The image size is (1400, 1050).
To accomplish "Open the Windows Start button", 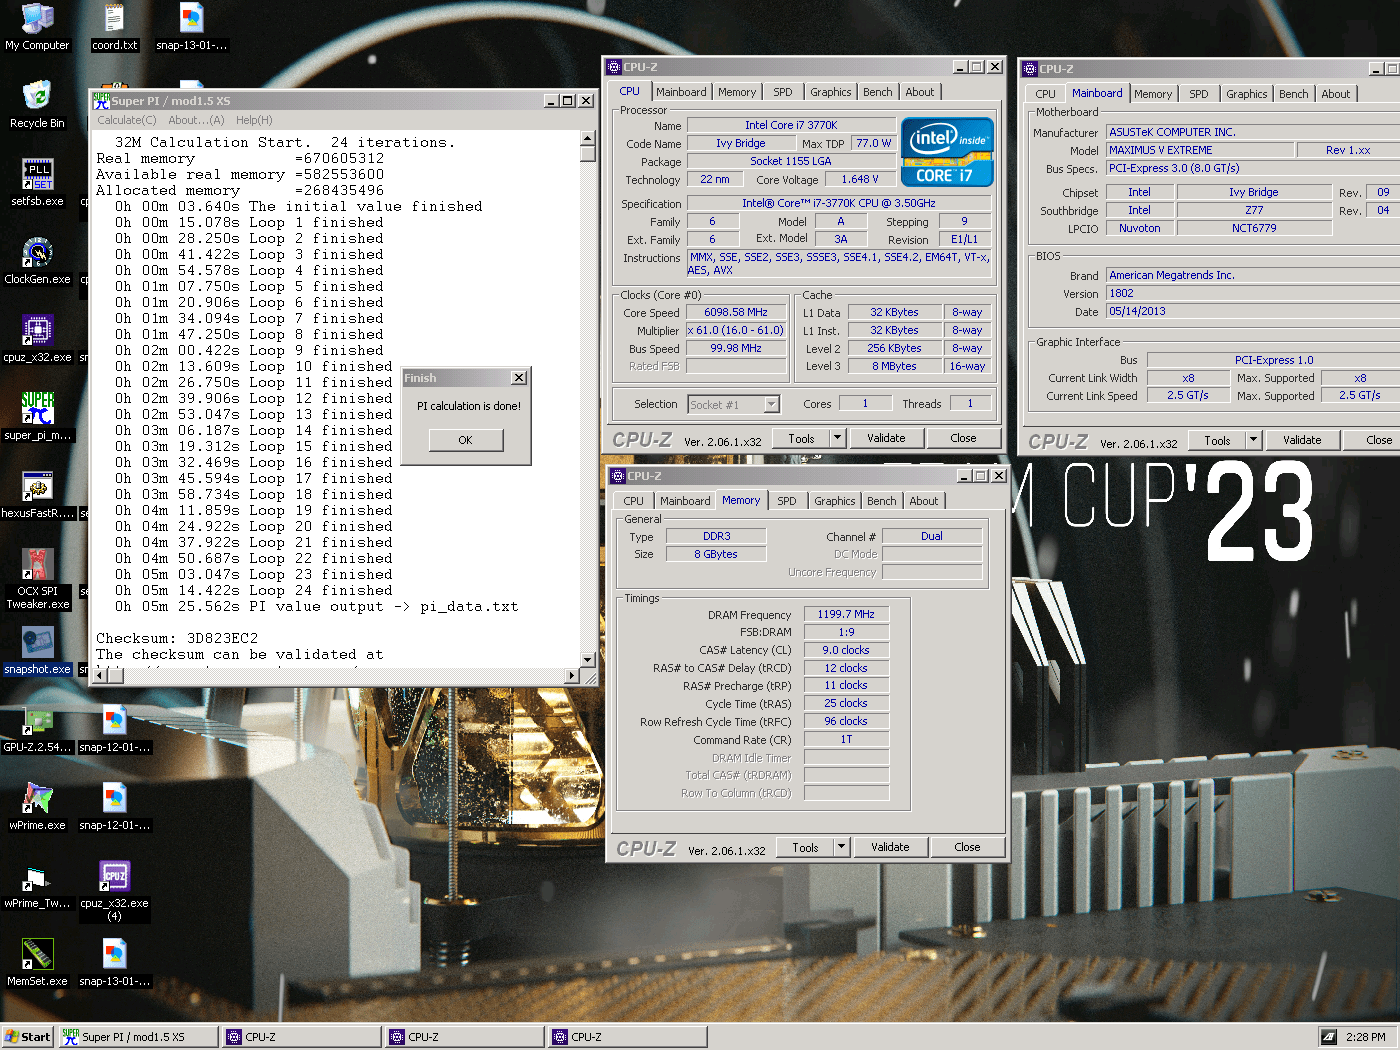I will coord(27,1037).
